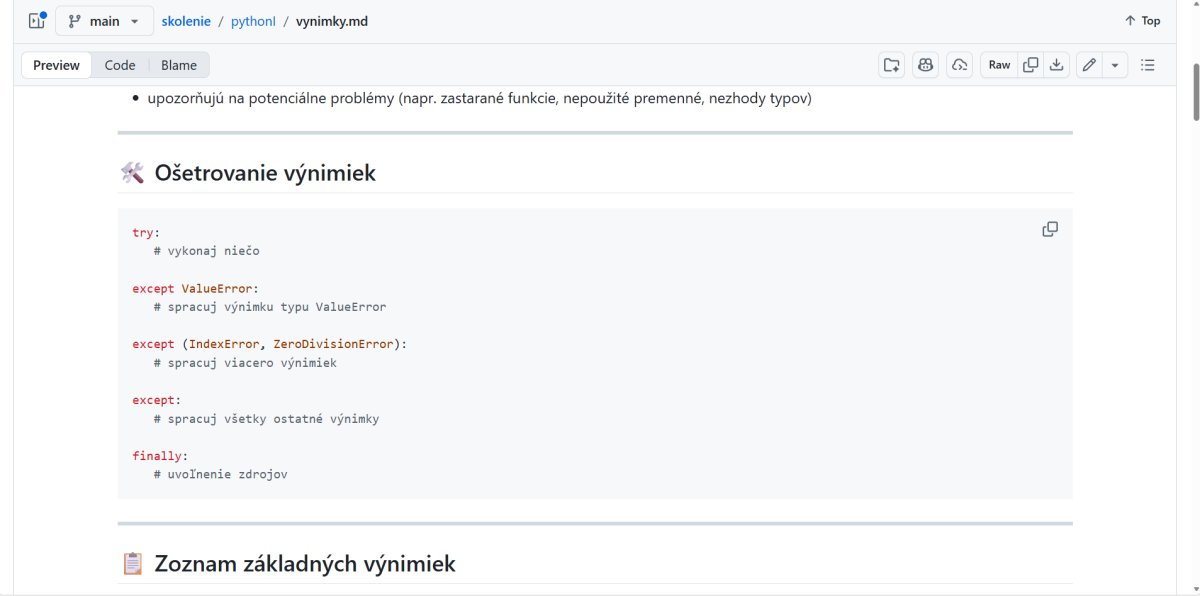This screenshot has height=596, width=1200.
Task: Expand more edit options arrow
Action: (x=1114, y=65)
